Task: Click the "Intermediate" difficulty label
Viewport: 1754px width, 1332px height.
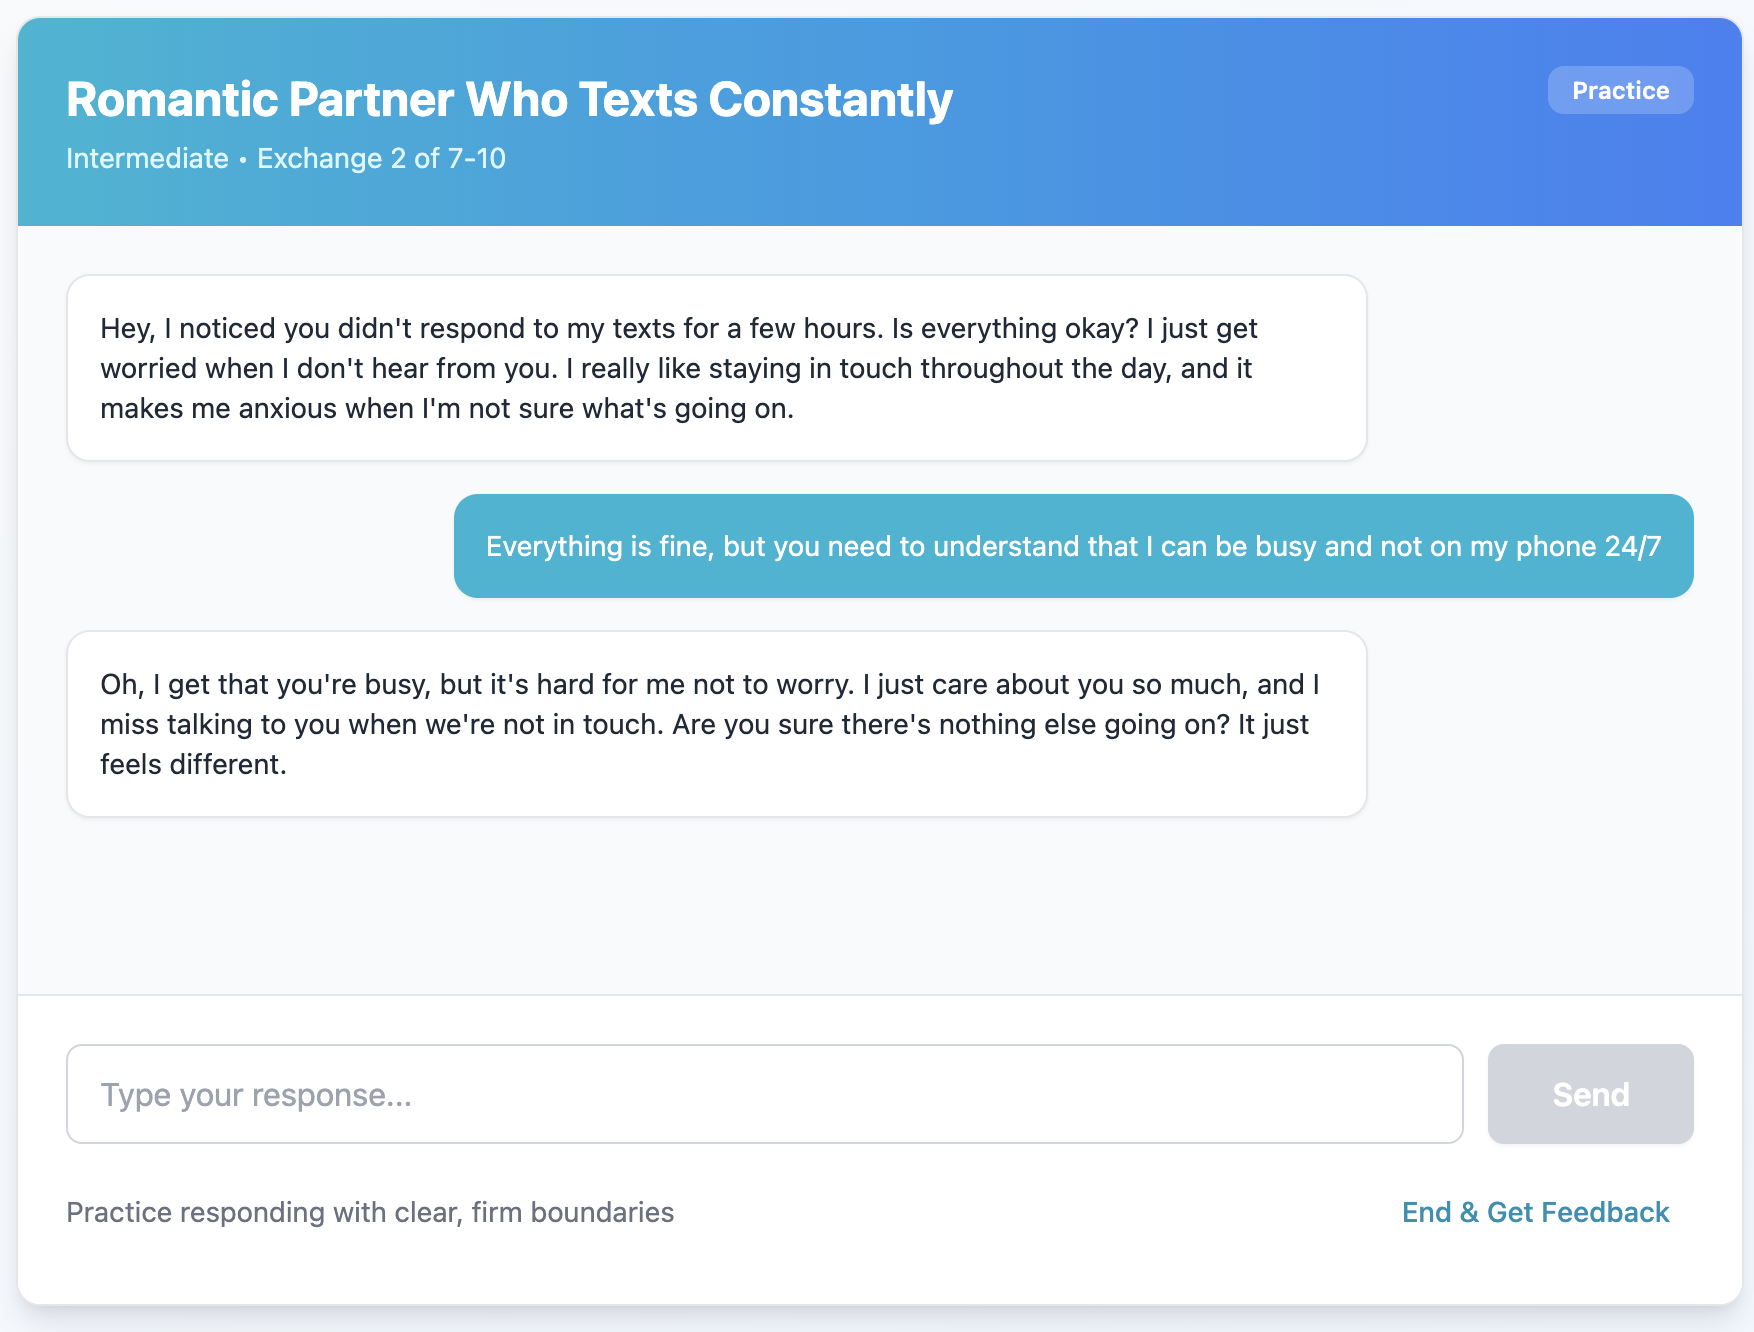Action: (147, 158)
